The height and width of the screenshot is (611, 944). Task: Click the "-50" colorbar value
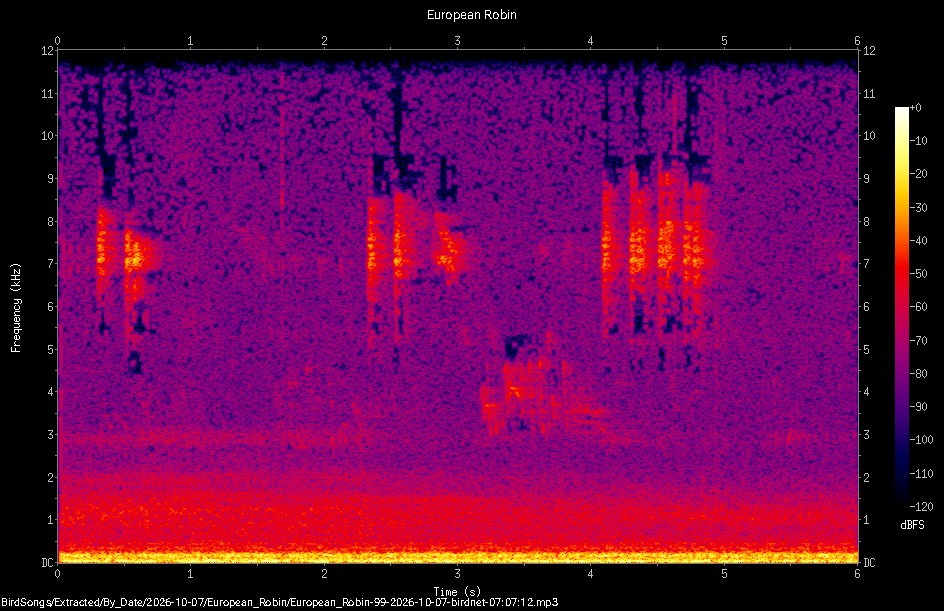[919, 274]
